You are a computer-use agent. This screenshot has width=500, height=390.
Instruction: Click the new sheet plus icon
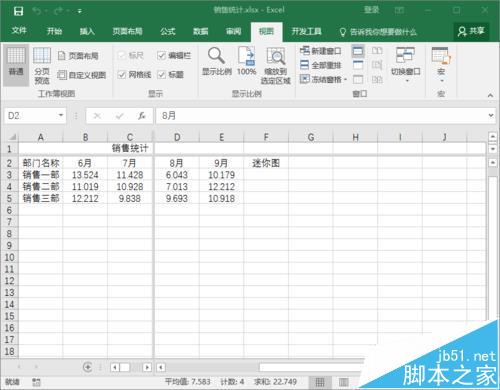tap(87, 367)
